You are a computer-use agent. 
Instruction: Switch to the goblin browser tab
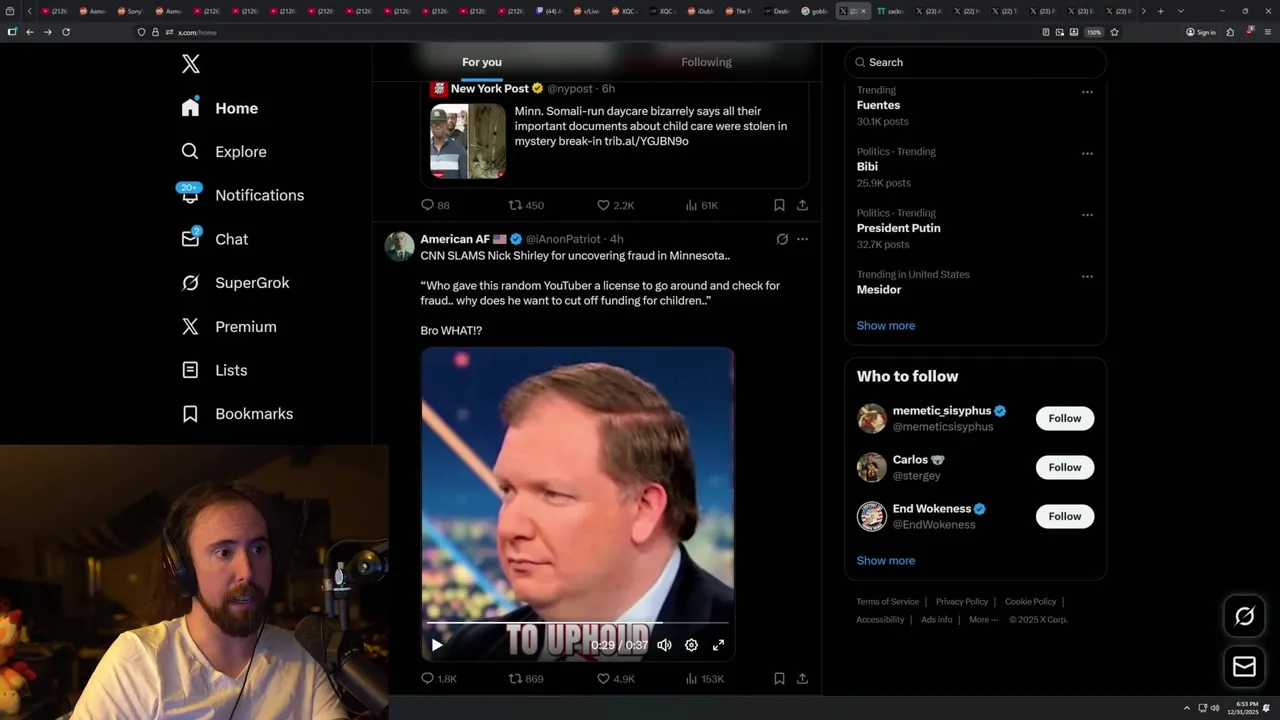tap(815, 11)
